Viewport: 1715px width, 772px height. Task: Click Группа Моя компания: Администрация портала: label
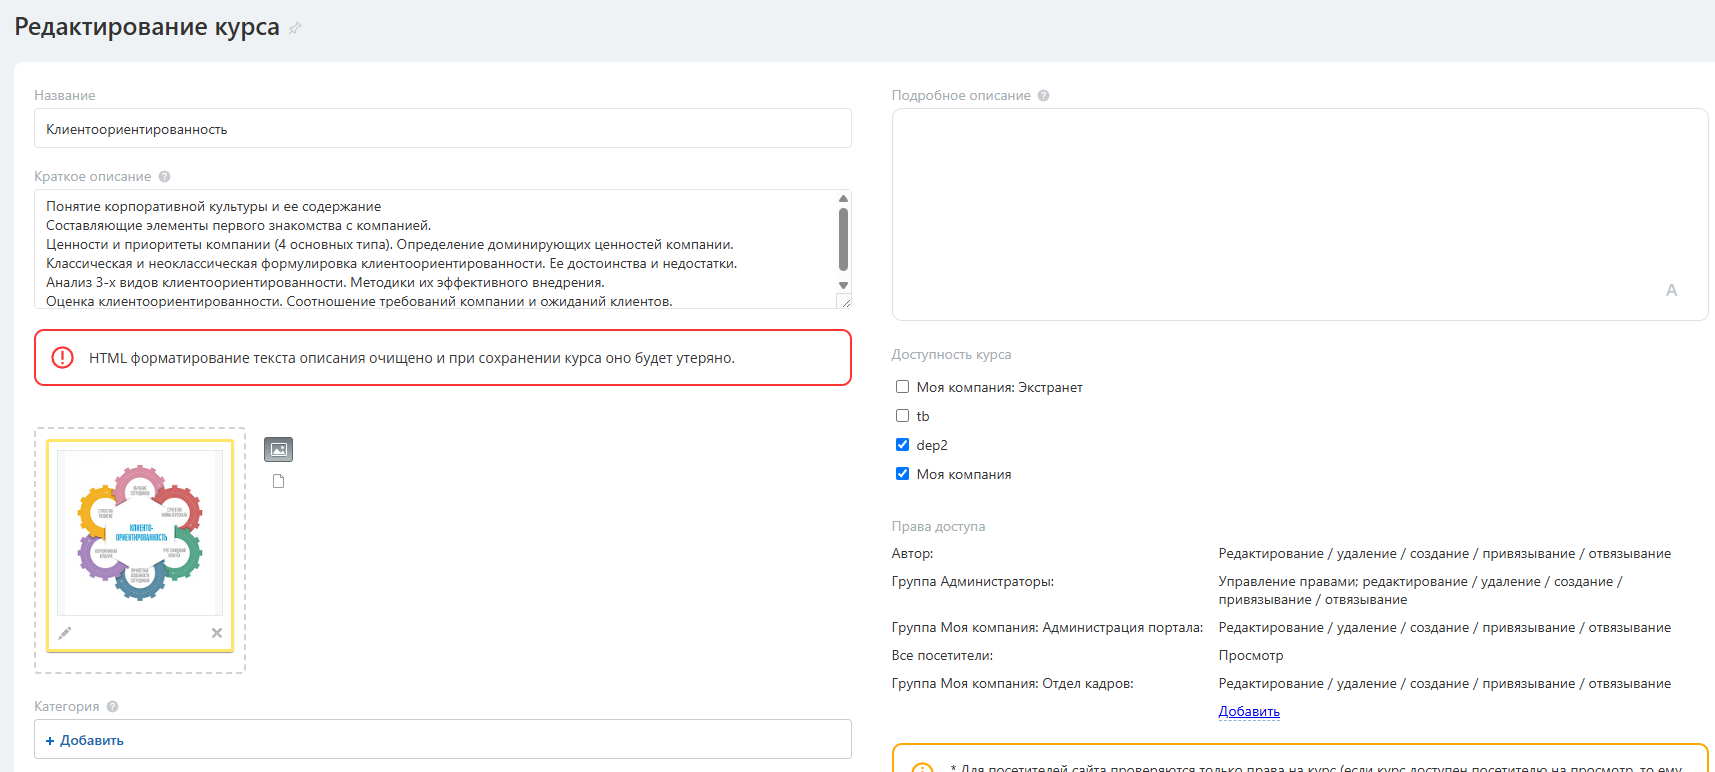tap(1047, 627)
